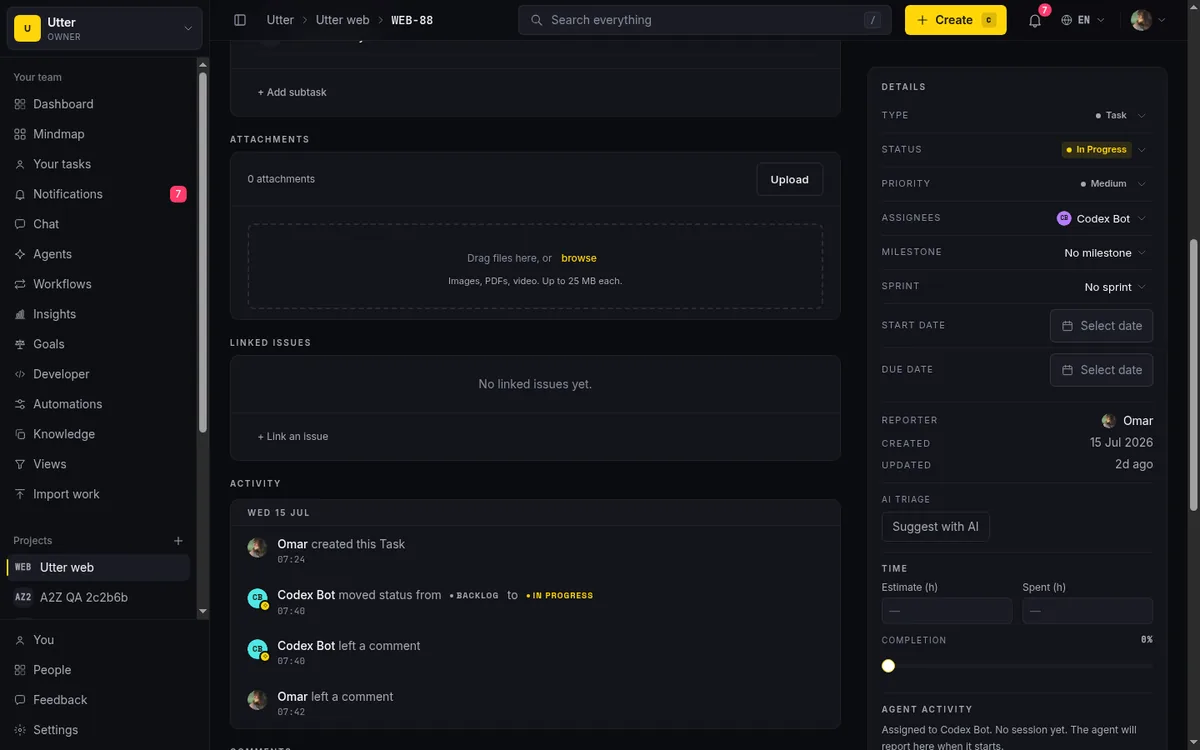Open top bar notification bell with badge

coord(1035,20)
